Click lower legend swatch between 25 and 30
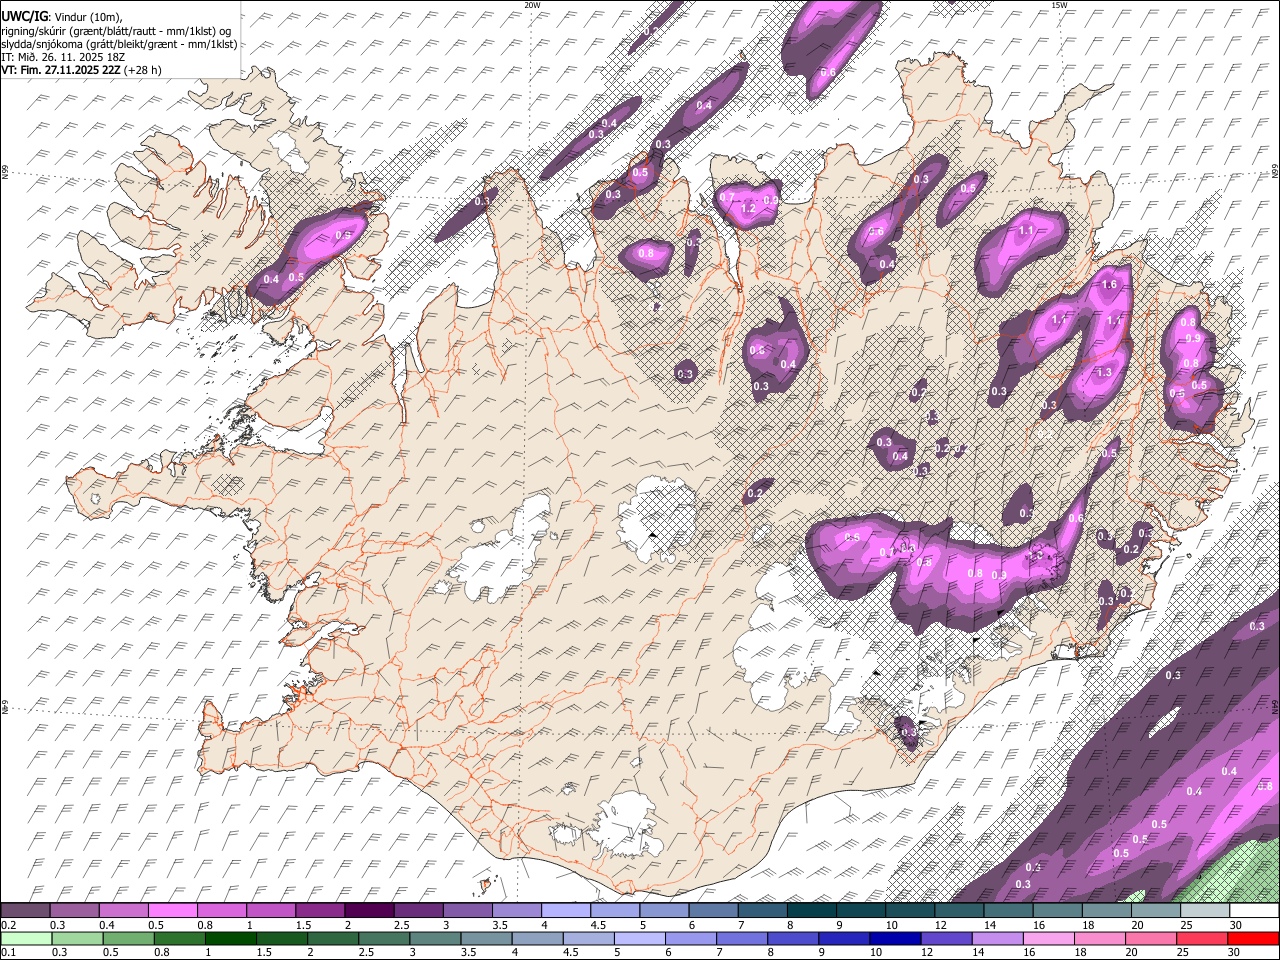Viewport: 1280px width, 960px height. [x=1204, y=938]
